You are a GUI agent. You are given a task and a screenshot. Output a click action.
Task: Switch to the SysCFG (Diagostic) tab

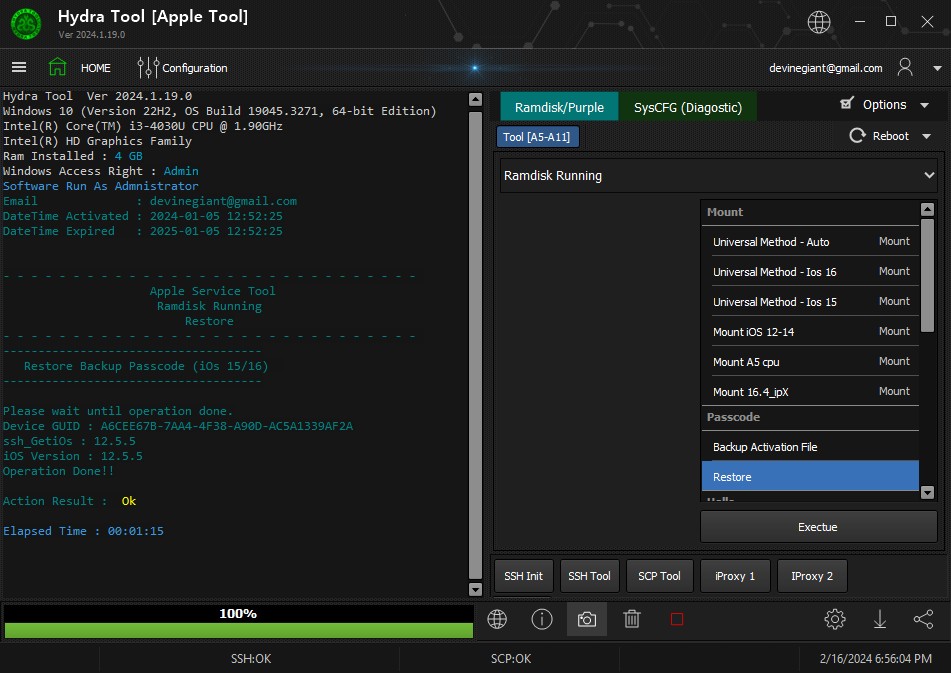click(688, 107)
